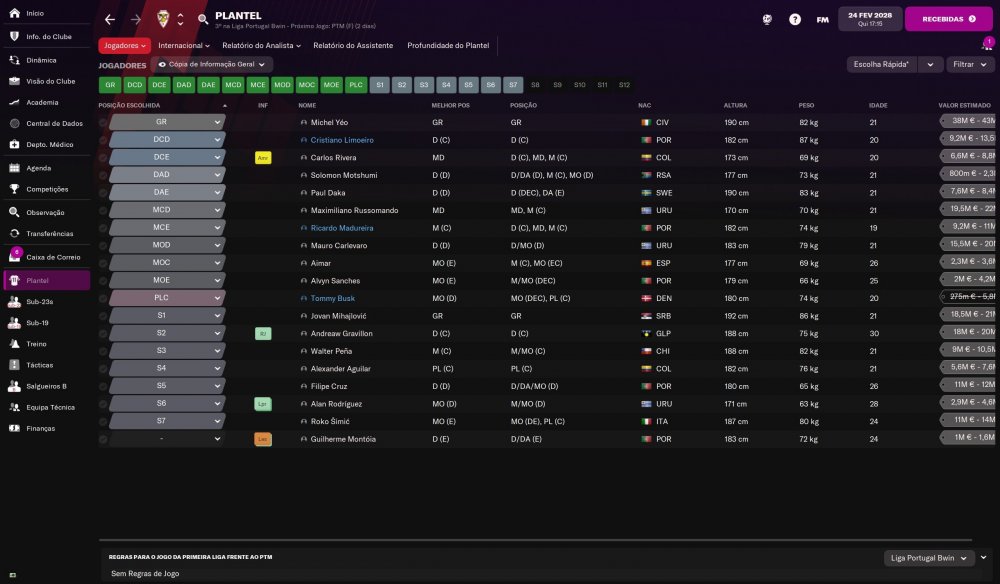The image size is (1000, 584).
Task: Switch to Profundidade do Plantel tab
Action: coord(448,45)
